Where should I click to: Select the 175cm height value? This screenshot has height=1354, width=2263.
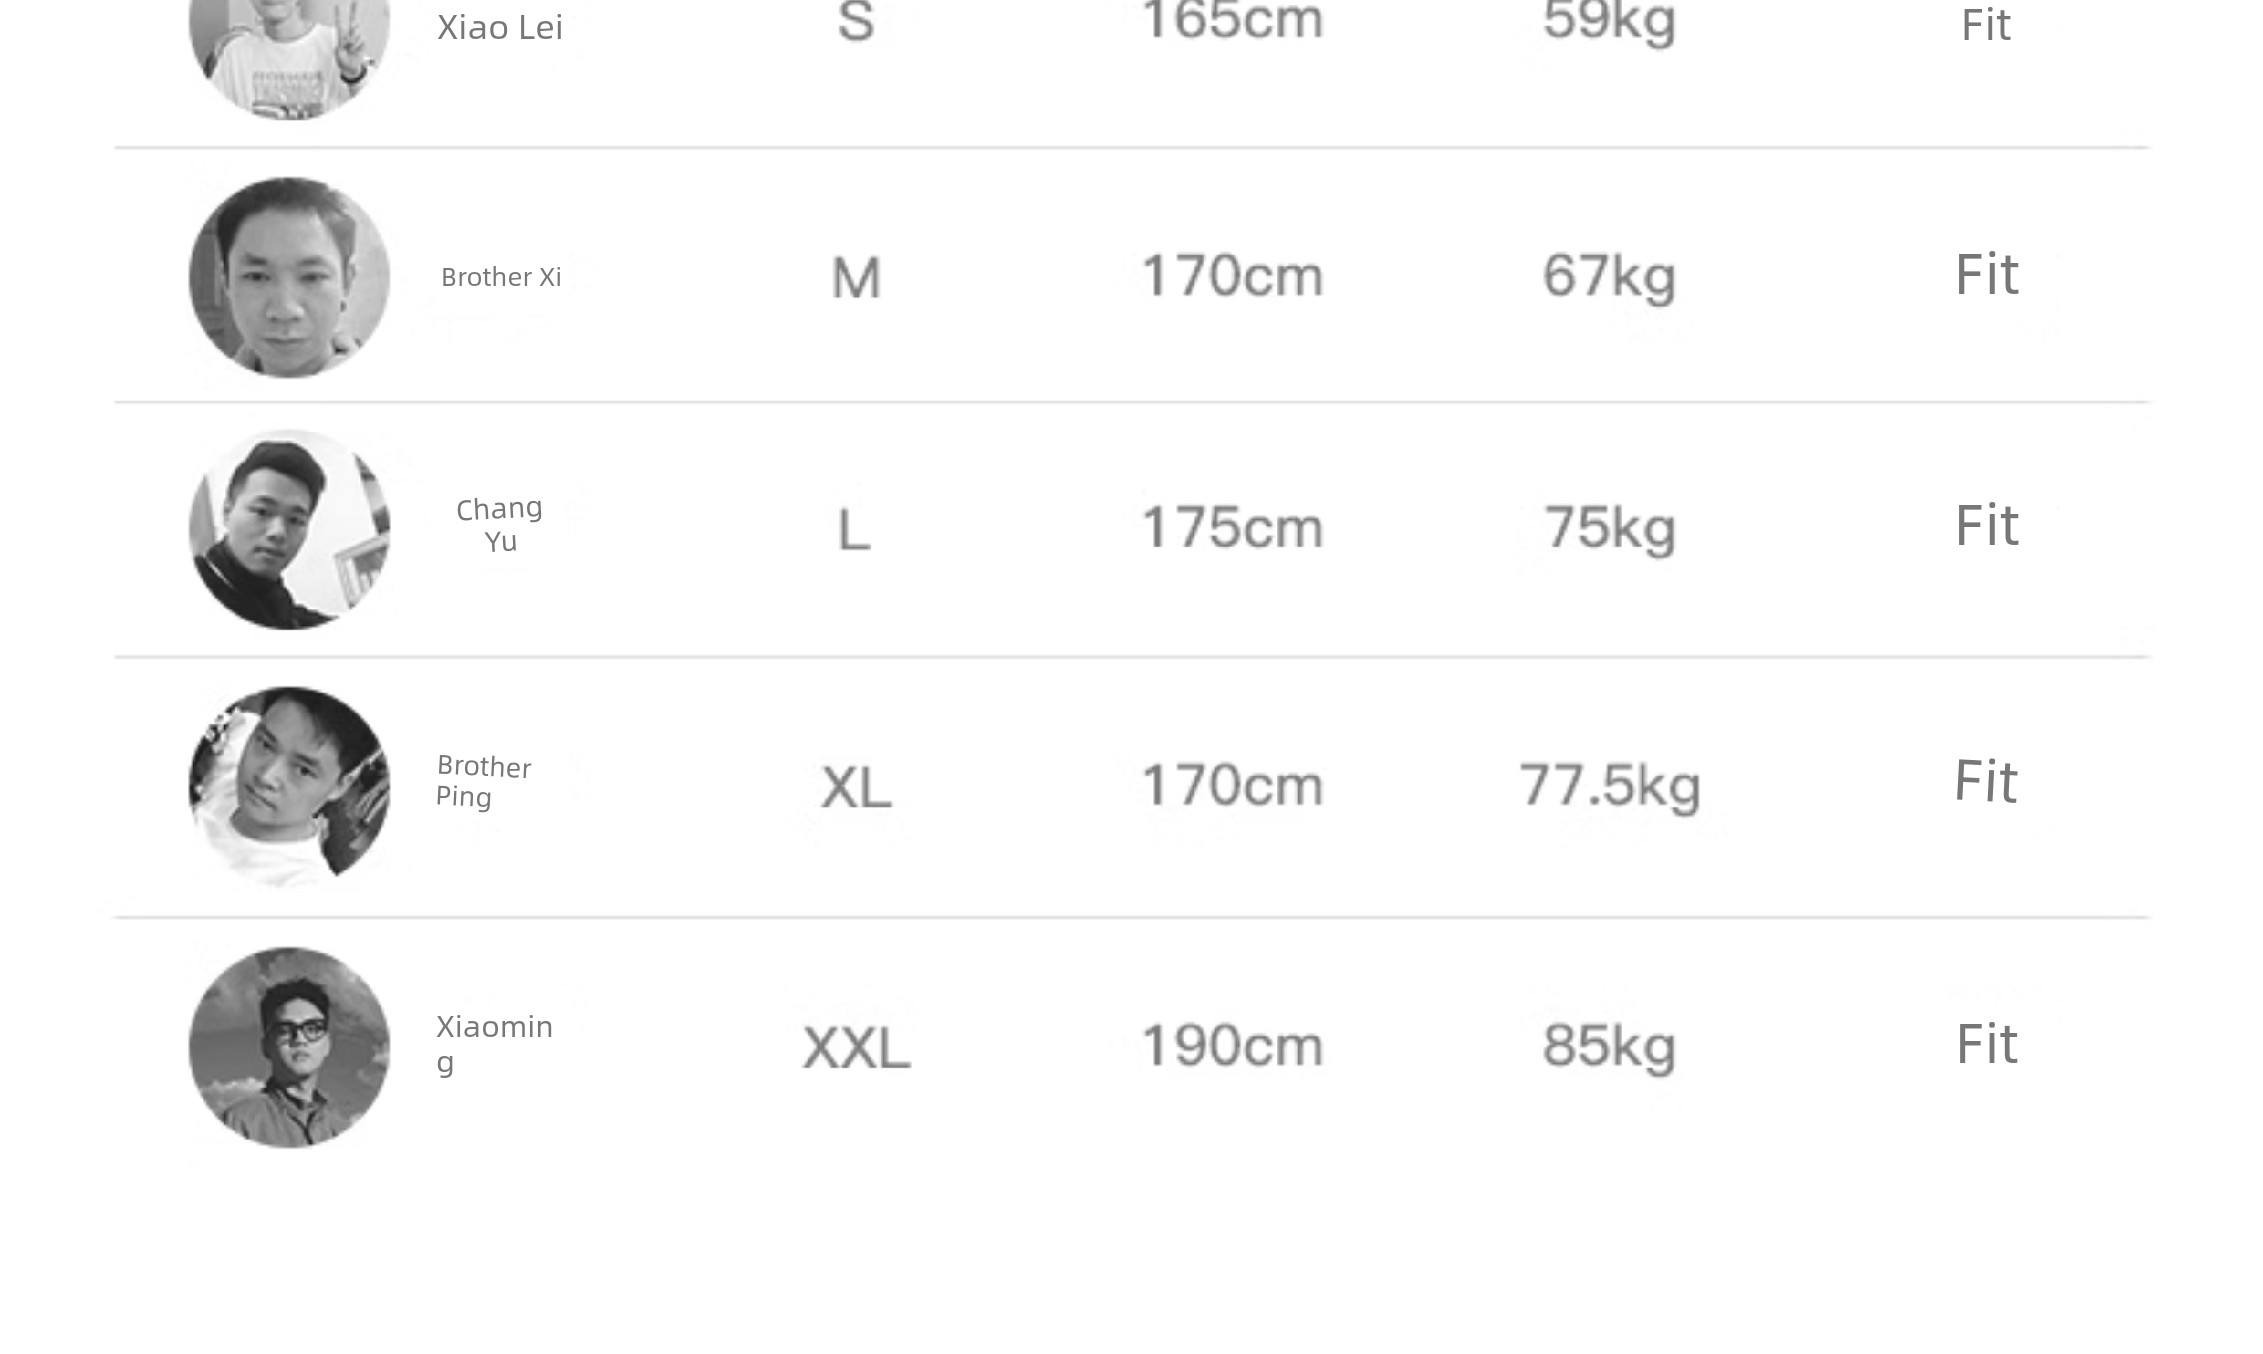(x=1232, y=527)
